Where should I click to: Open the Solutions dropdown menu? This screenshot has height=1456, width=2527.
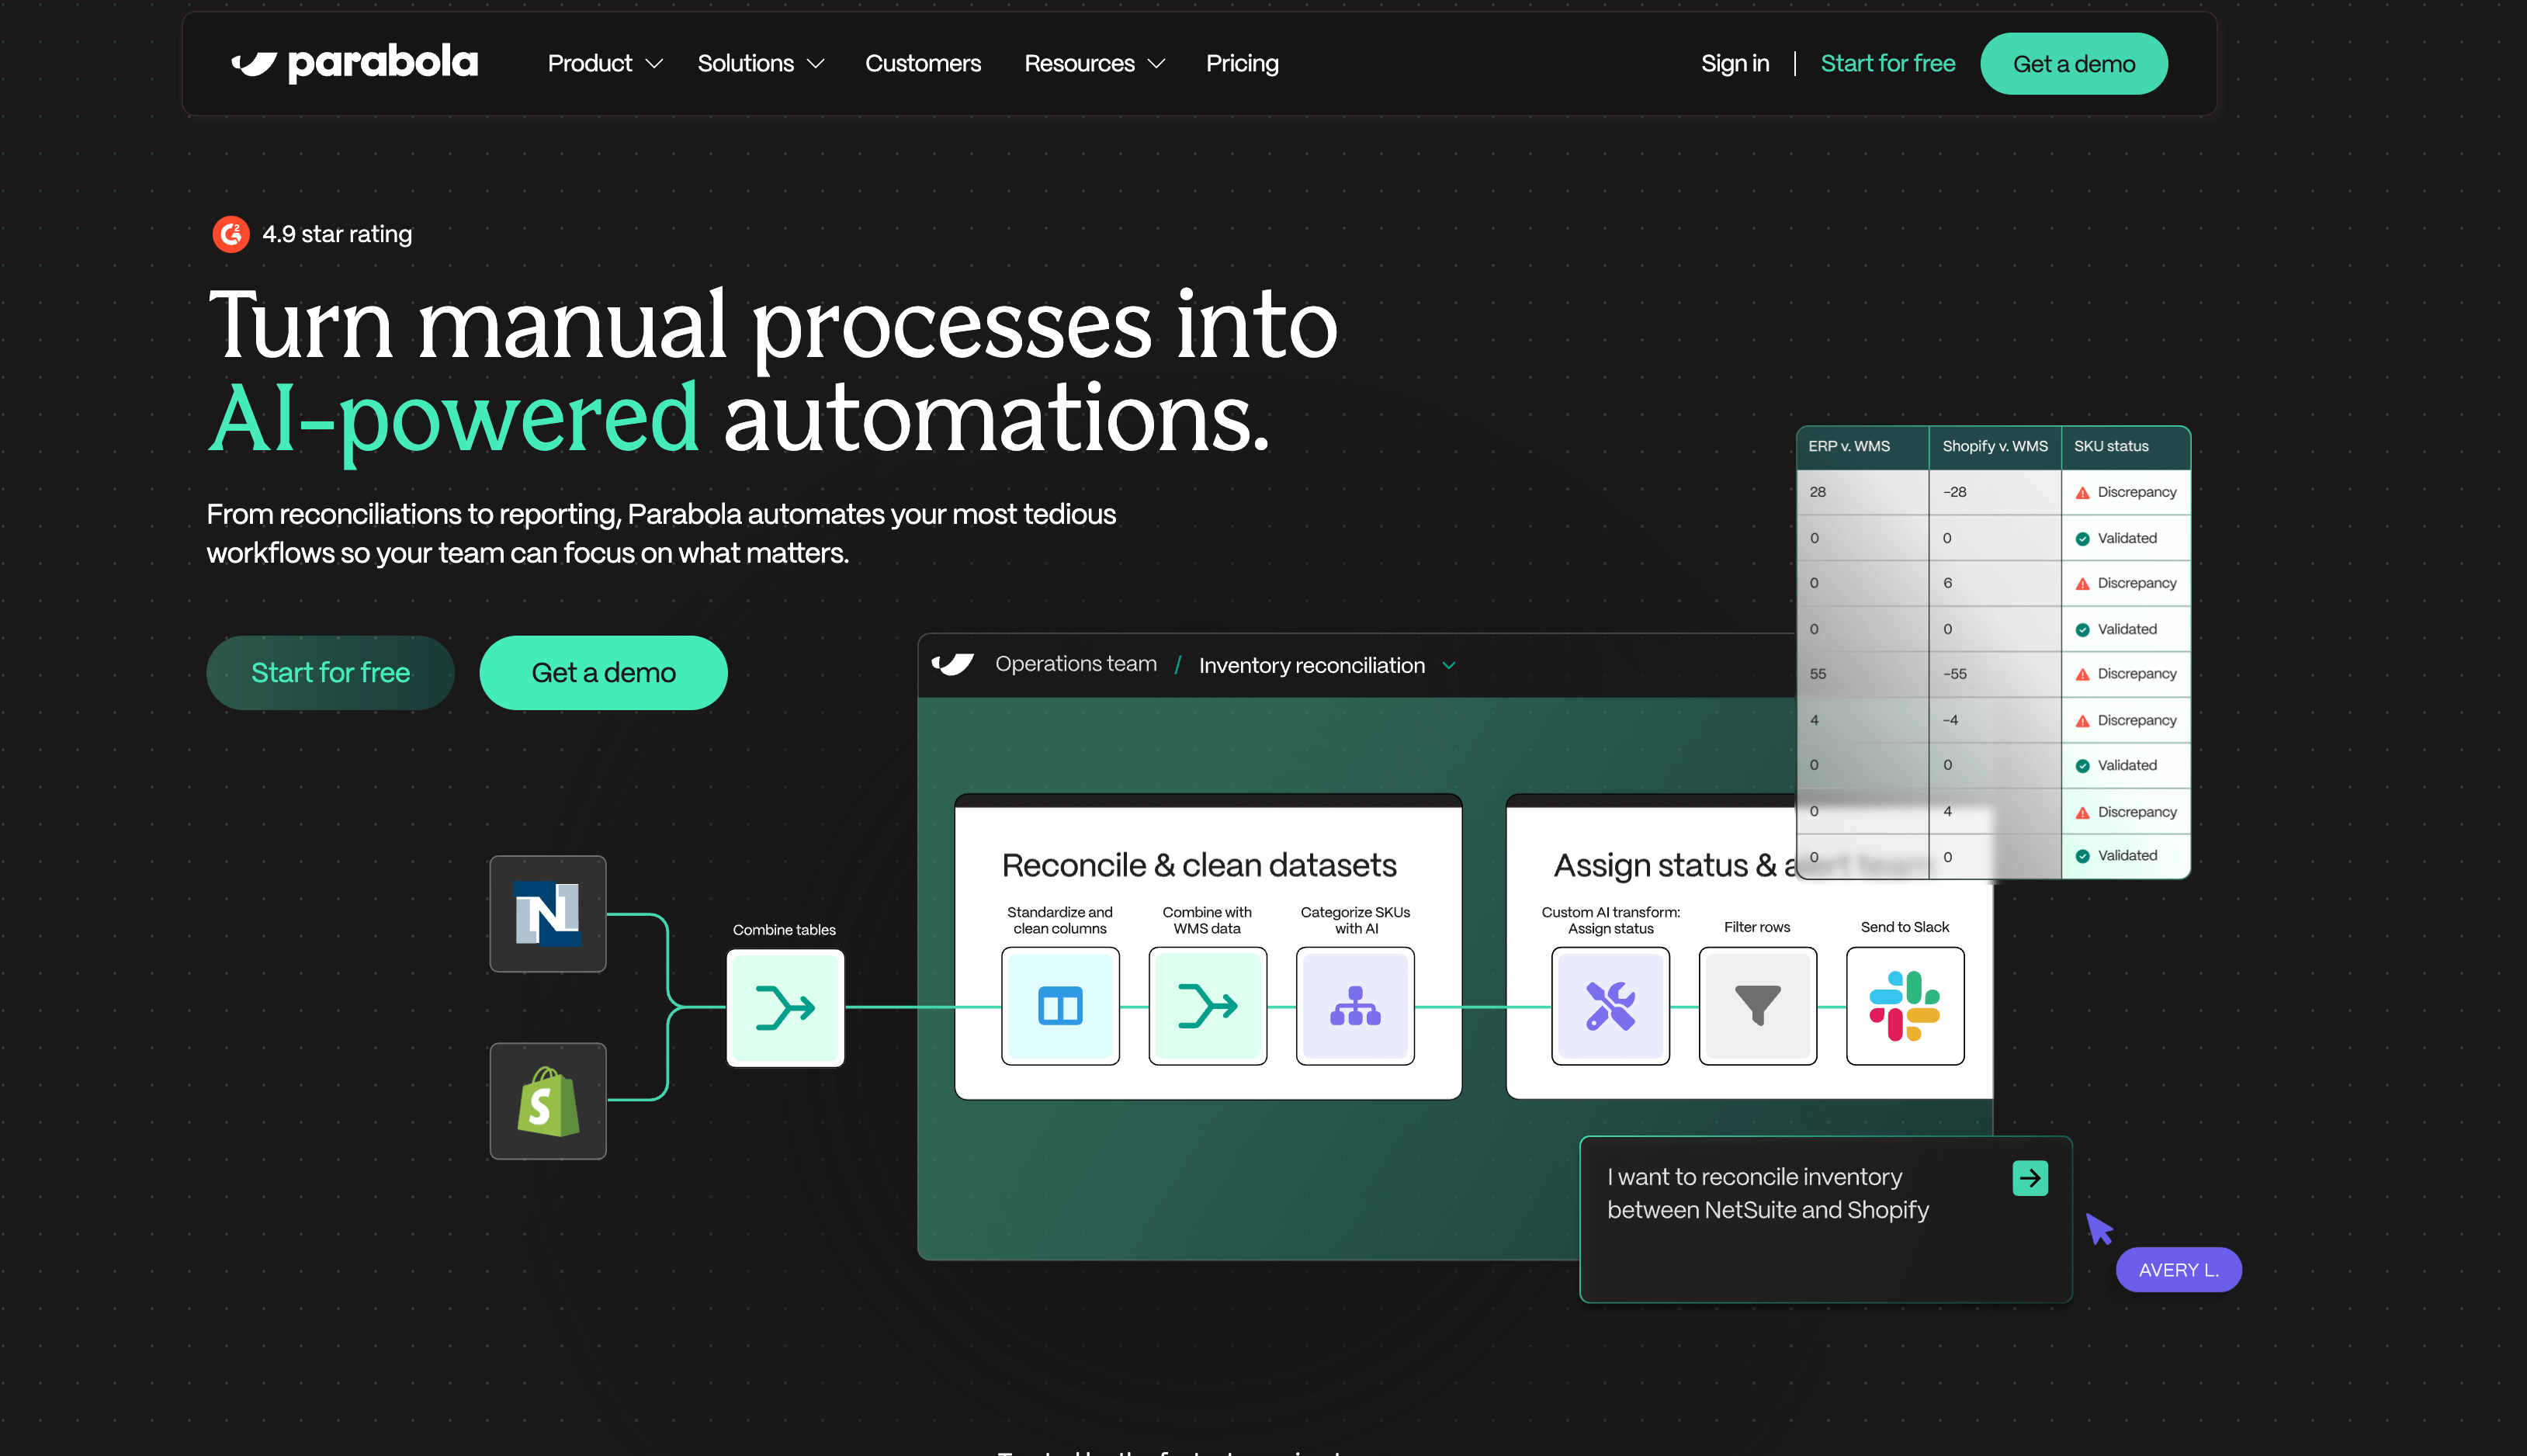pos(760,64)
